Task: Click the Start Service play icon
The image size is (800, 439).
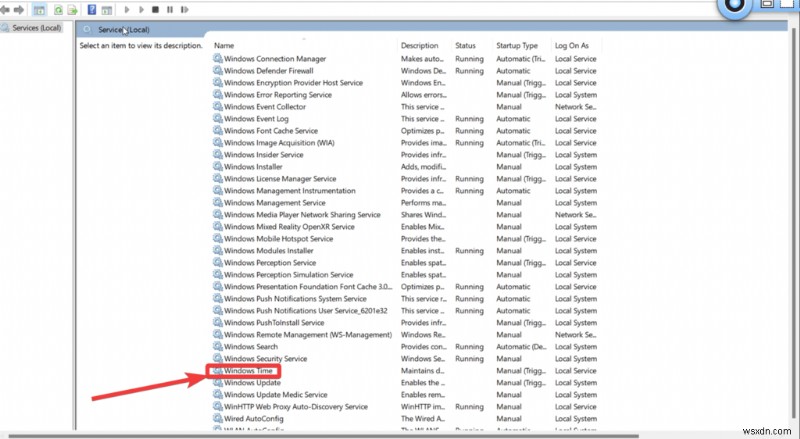Action: pyautogui.click(x=127, y=9)
